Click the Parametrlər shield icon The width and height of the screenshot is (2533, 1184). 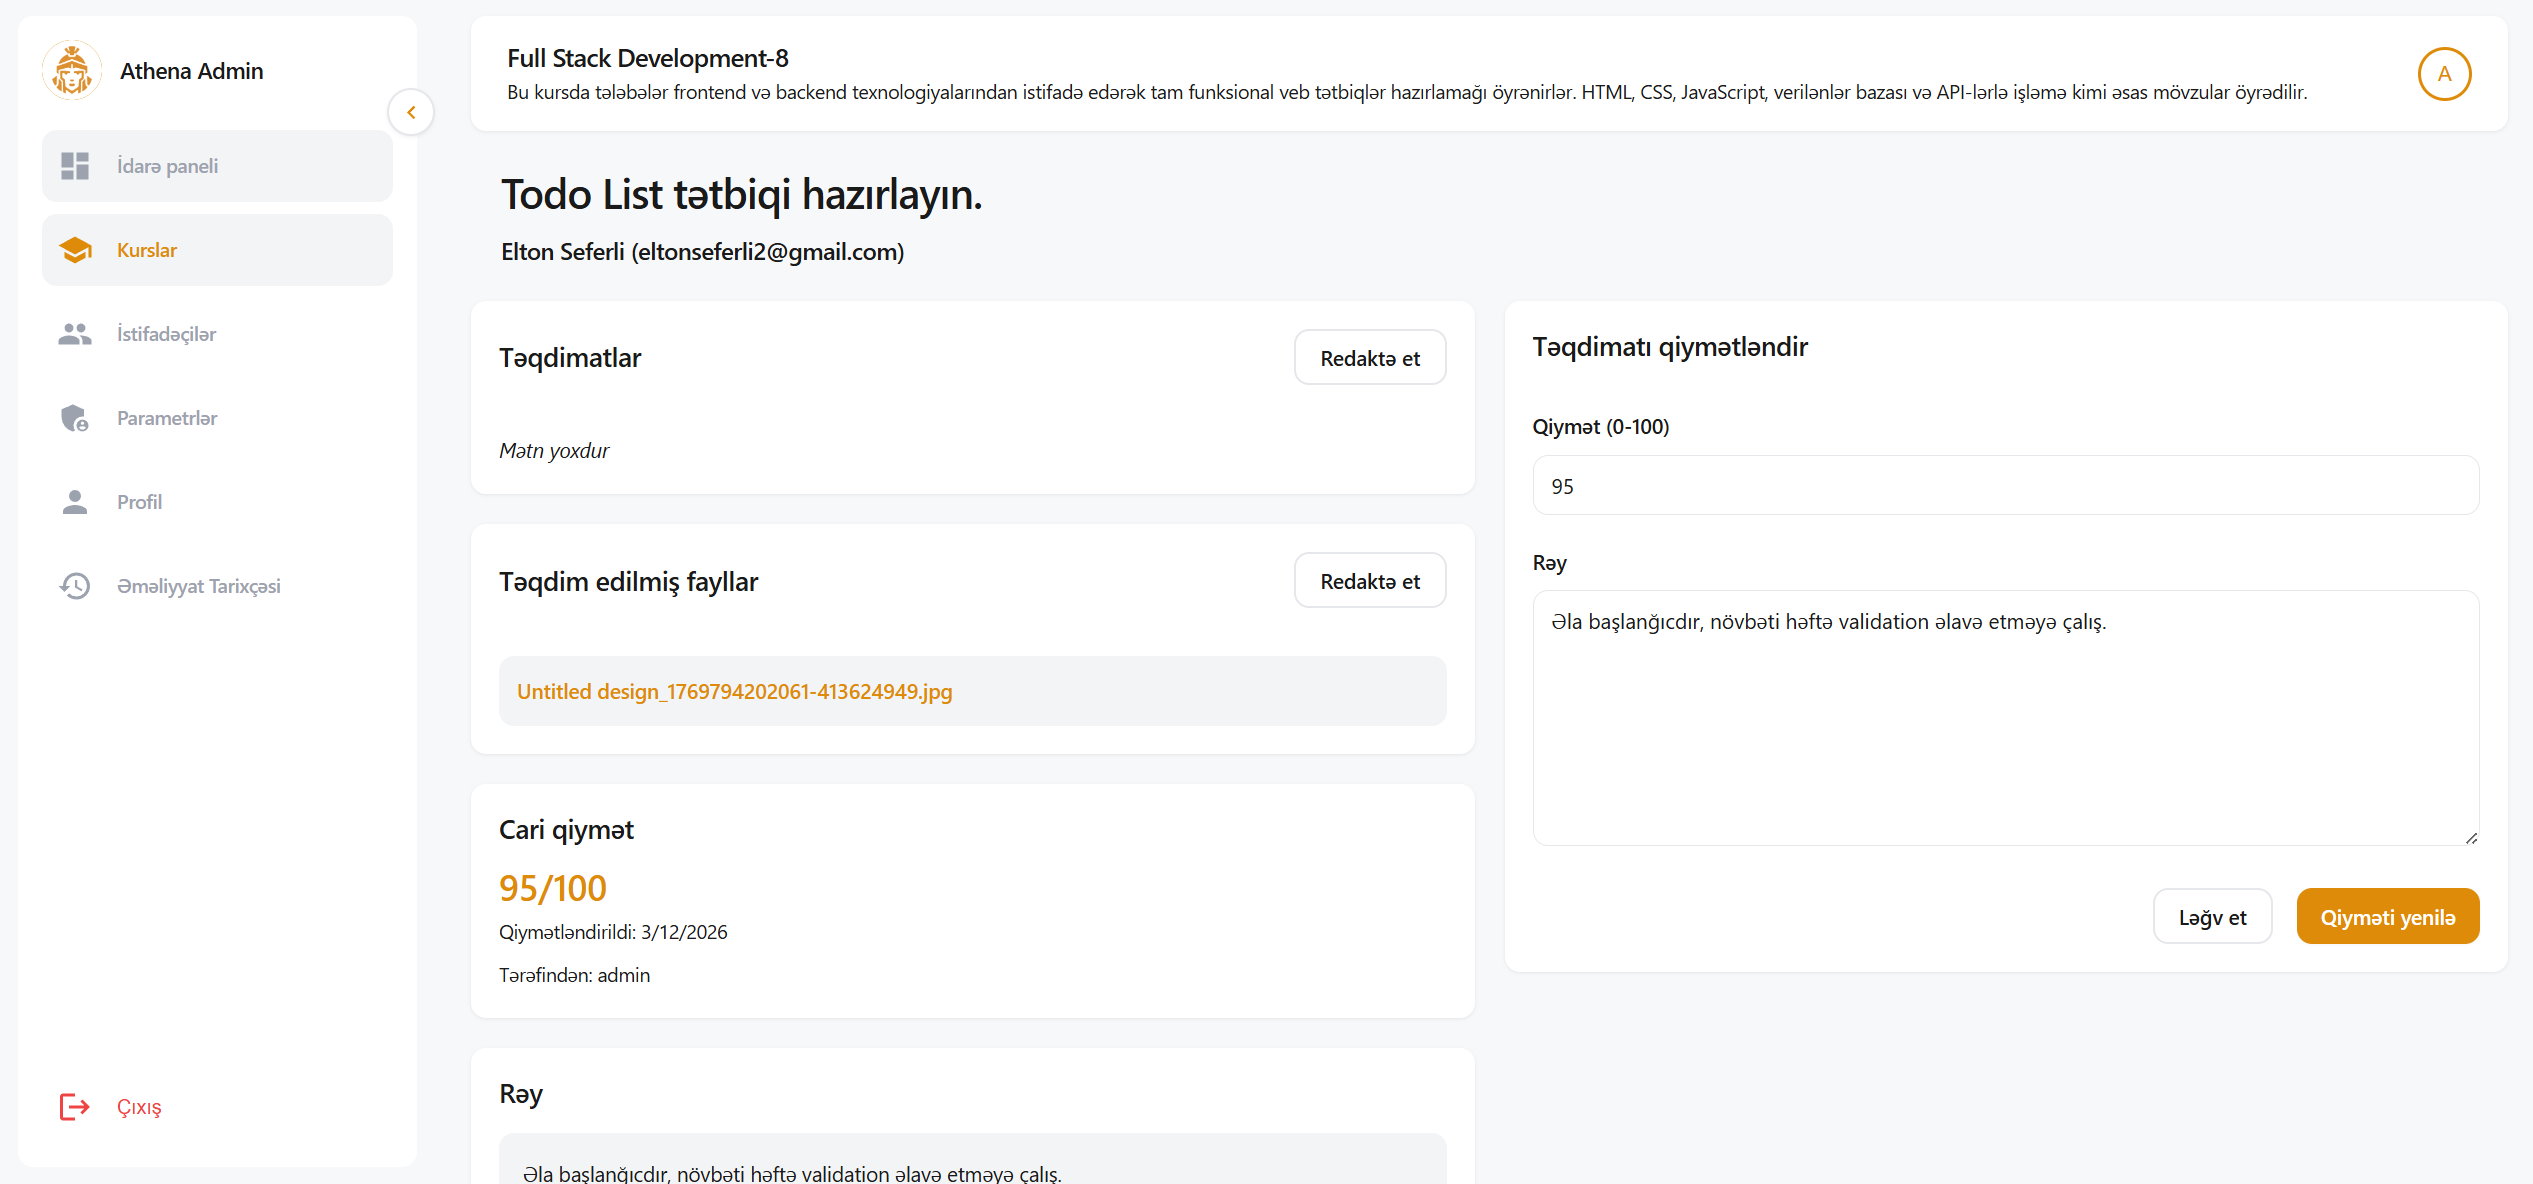(x=75, y=418)
